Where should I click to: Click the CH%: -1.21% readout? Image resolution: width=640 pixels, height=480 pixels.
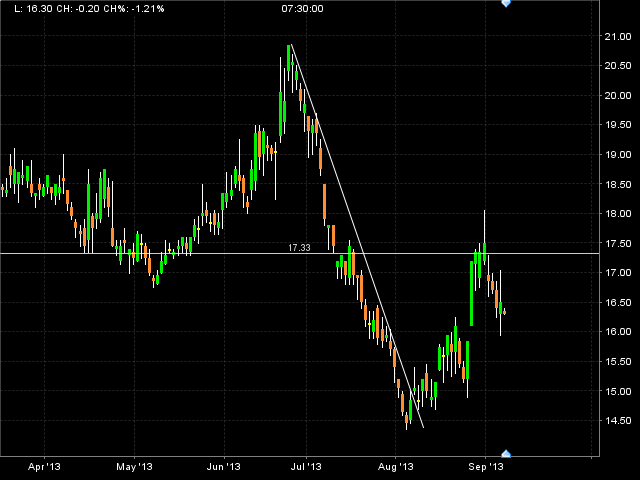(x=133, y=9)
